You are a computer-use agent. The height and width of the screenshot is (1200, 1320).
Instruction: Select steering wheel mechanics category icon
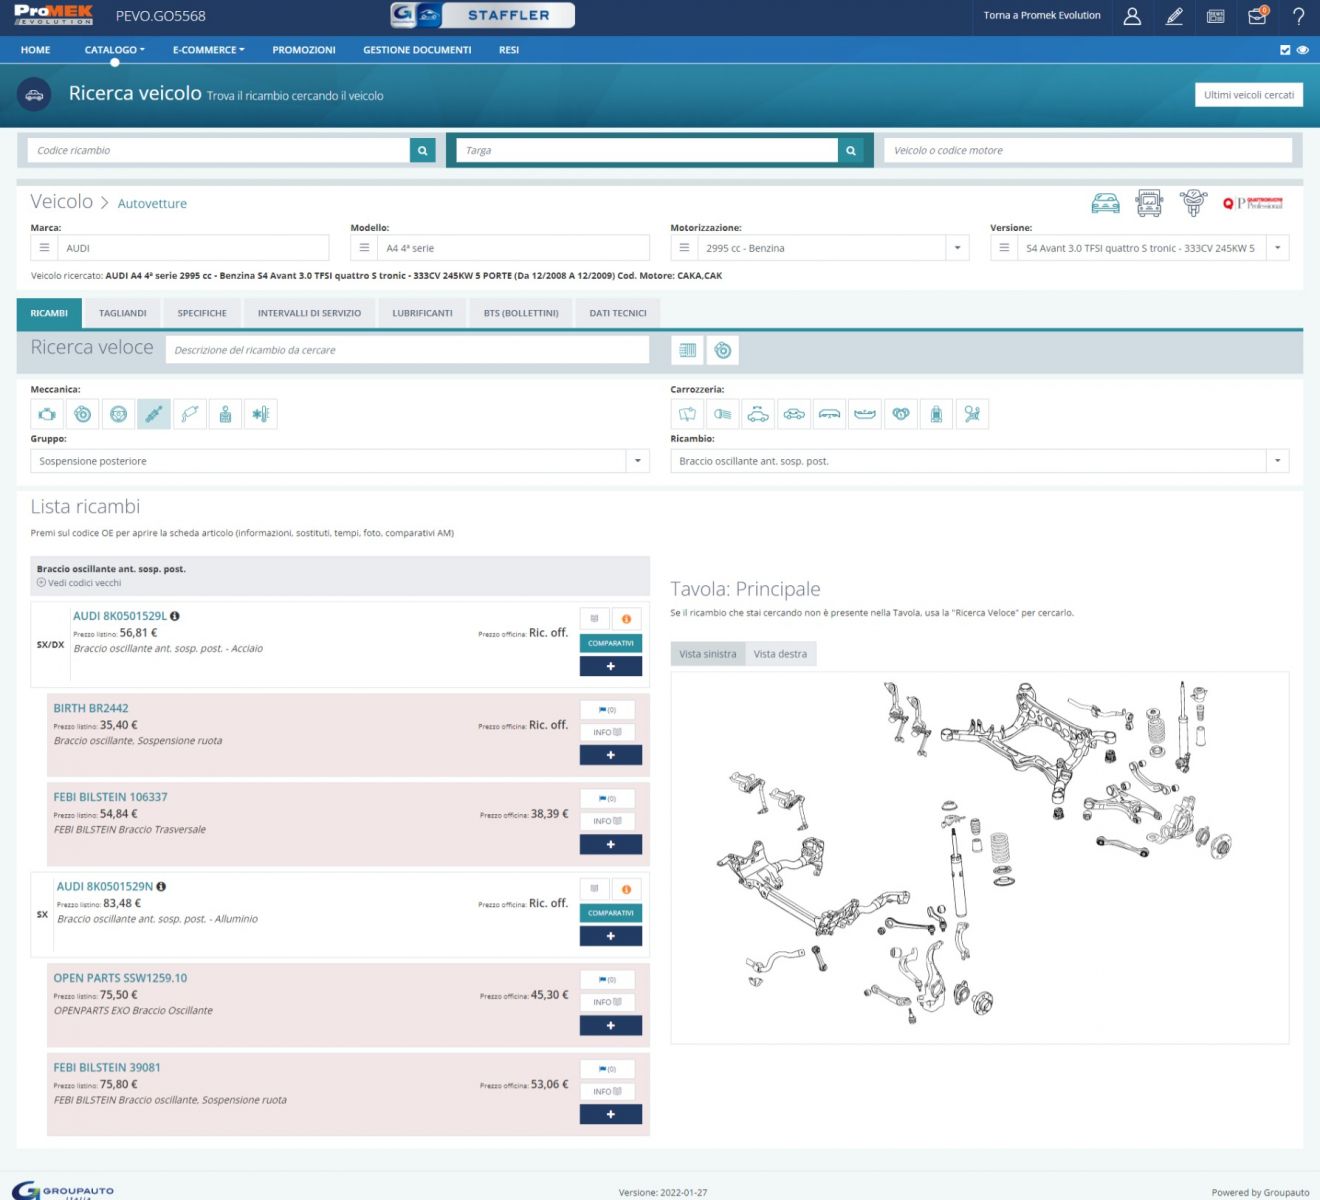119,414
